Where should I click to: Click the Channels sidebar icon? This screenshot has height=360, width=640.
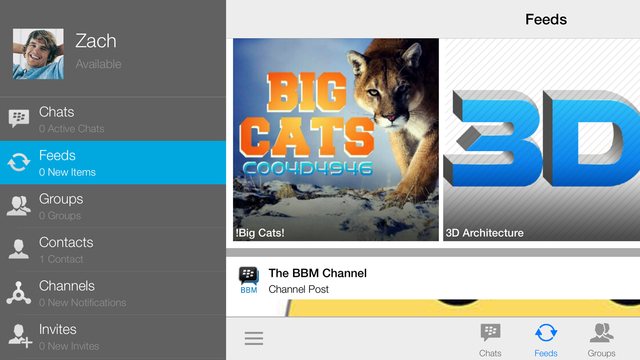pyautogui.click(x=19, y=293)
